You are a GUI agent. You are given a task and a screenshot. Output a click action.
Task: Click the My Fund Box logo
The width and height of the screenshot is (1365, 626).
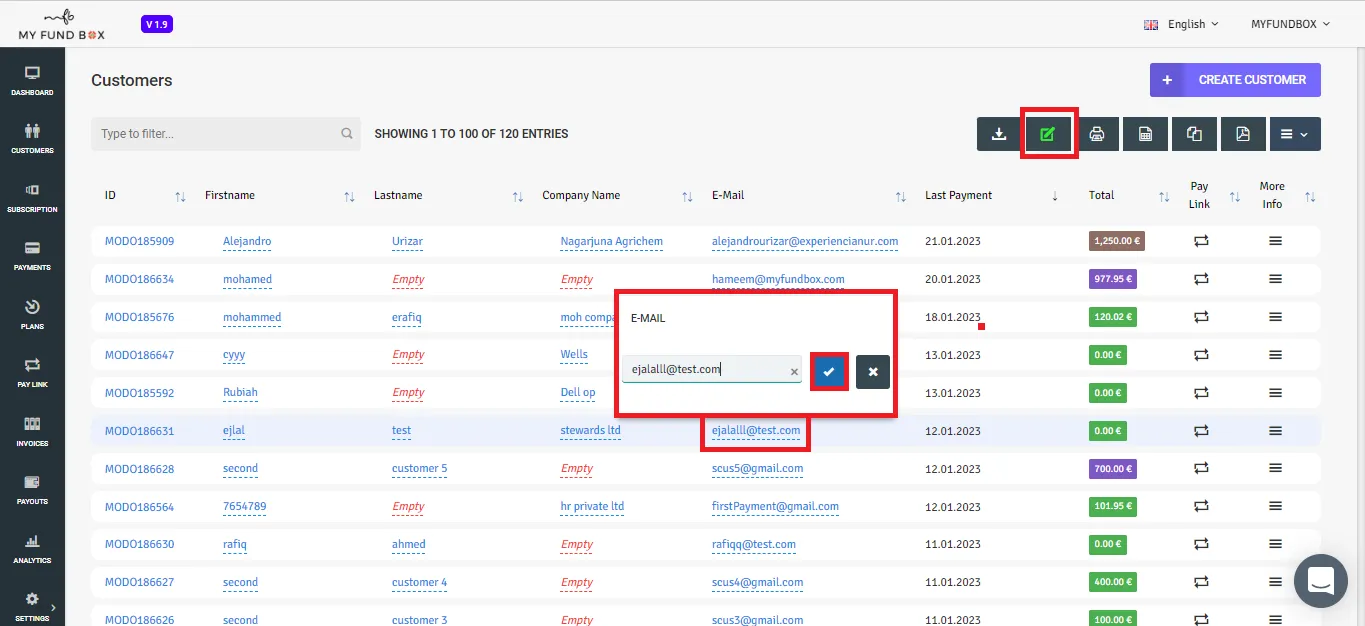(62, 24)
